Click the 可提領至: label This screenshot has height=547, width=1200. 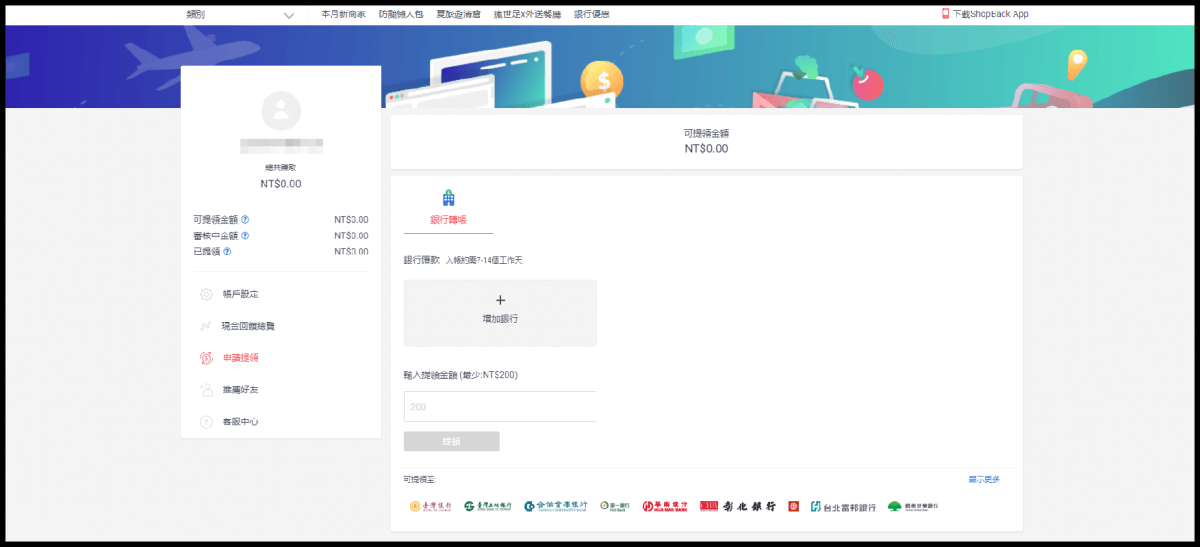(420, 480)
